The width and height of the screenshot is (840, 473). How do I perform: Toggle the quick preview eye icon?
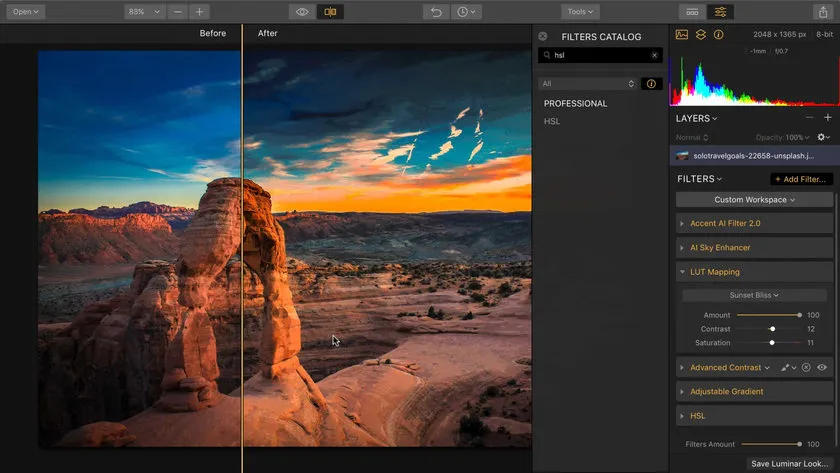point(302,12)
